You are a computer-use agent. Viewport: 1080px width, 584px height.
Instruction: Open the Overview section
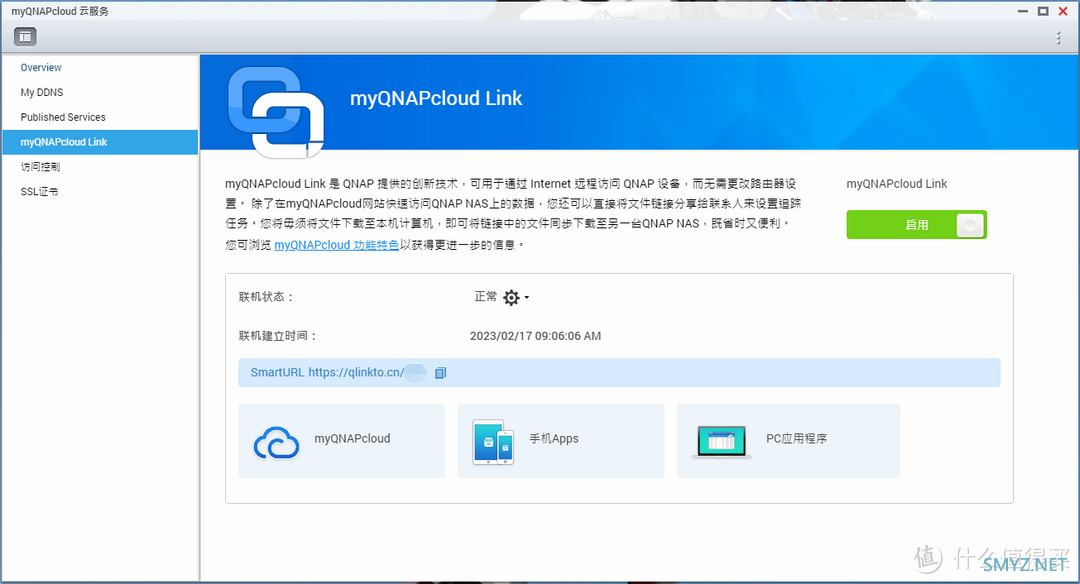(41, 67)
